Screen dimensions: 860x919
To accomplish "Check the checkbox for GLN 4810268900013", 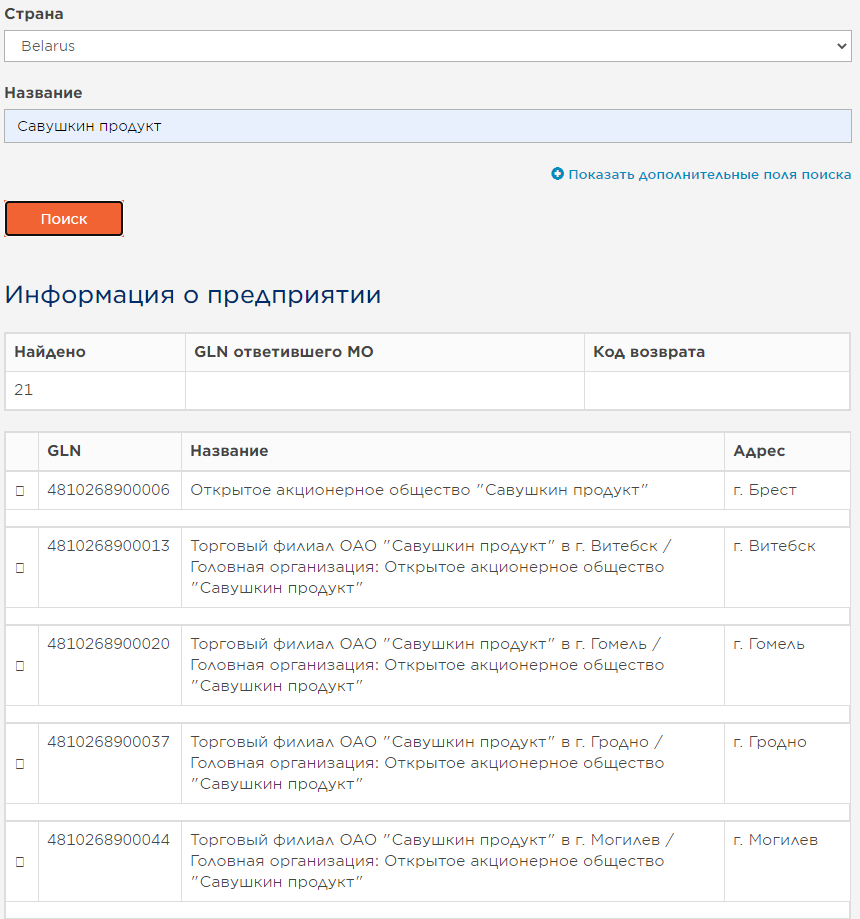I will (x=21, y=567).
